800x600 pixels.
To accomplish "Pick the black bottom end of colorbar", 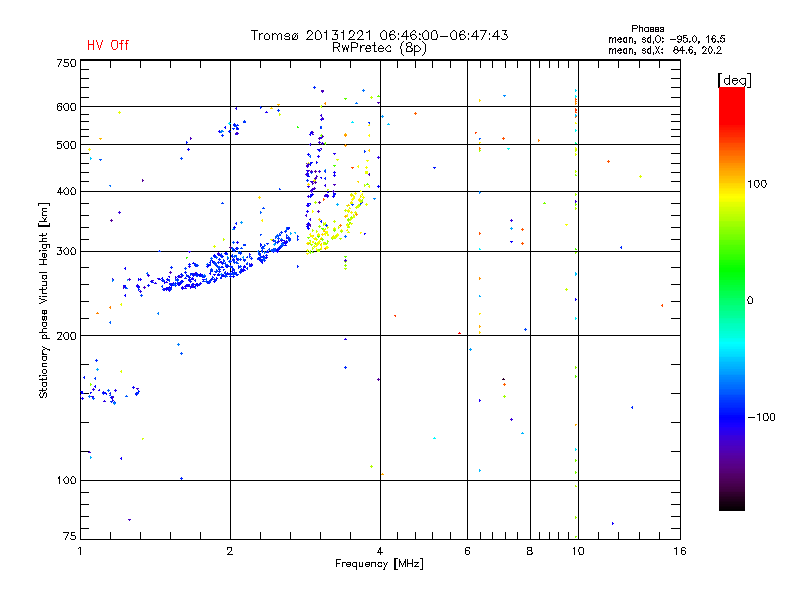I will [731, 506].
